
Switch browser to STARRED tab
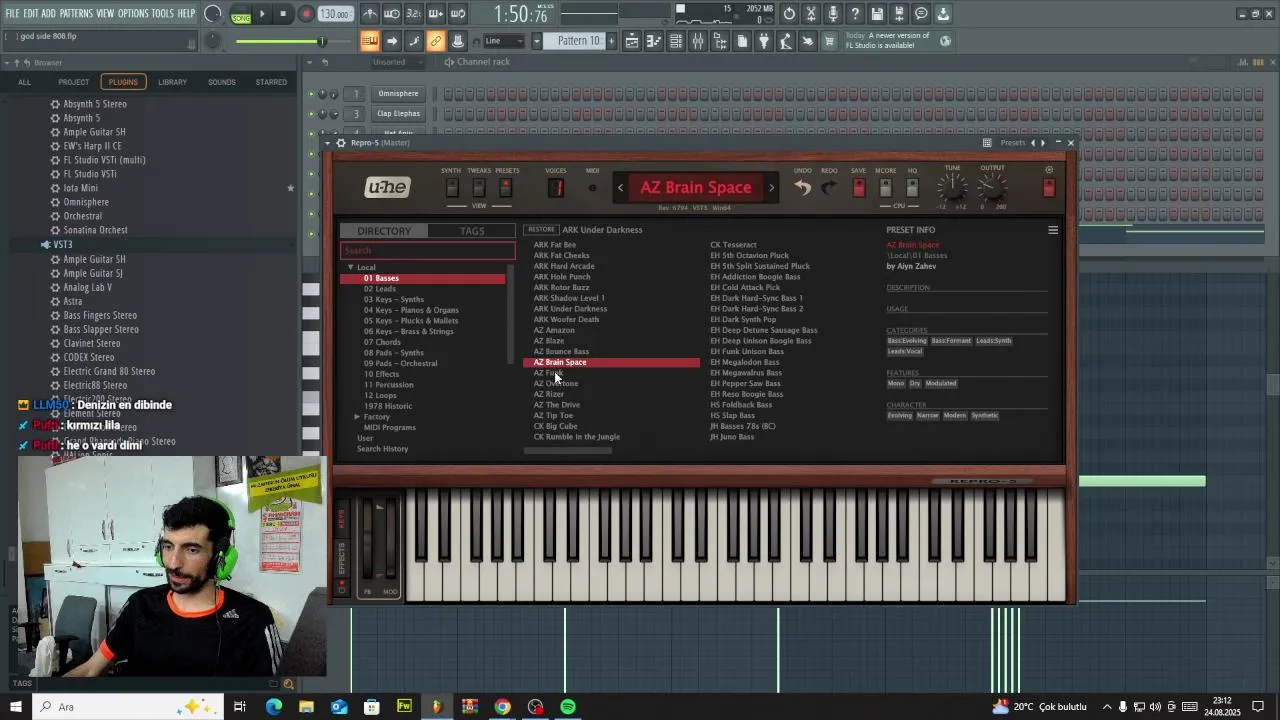click(x=271, y=82)
